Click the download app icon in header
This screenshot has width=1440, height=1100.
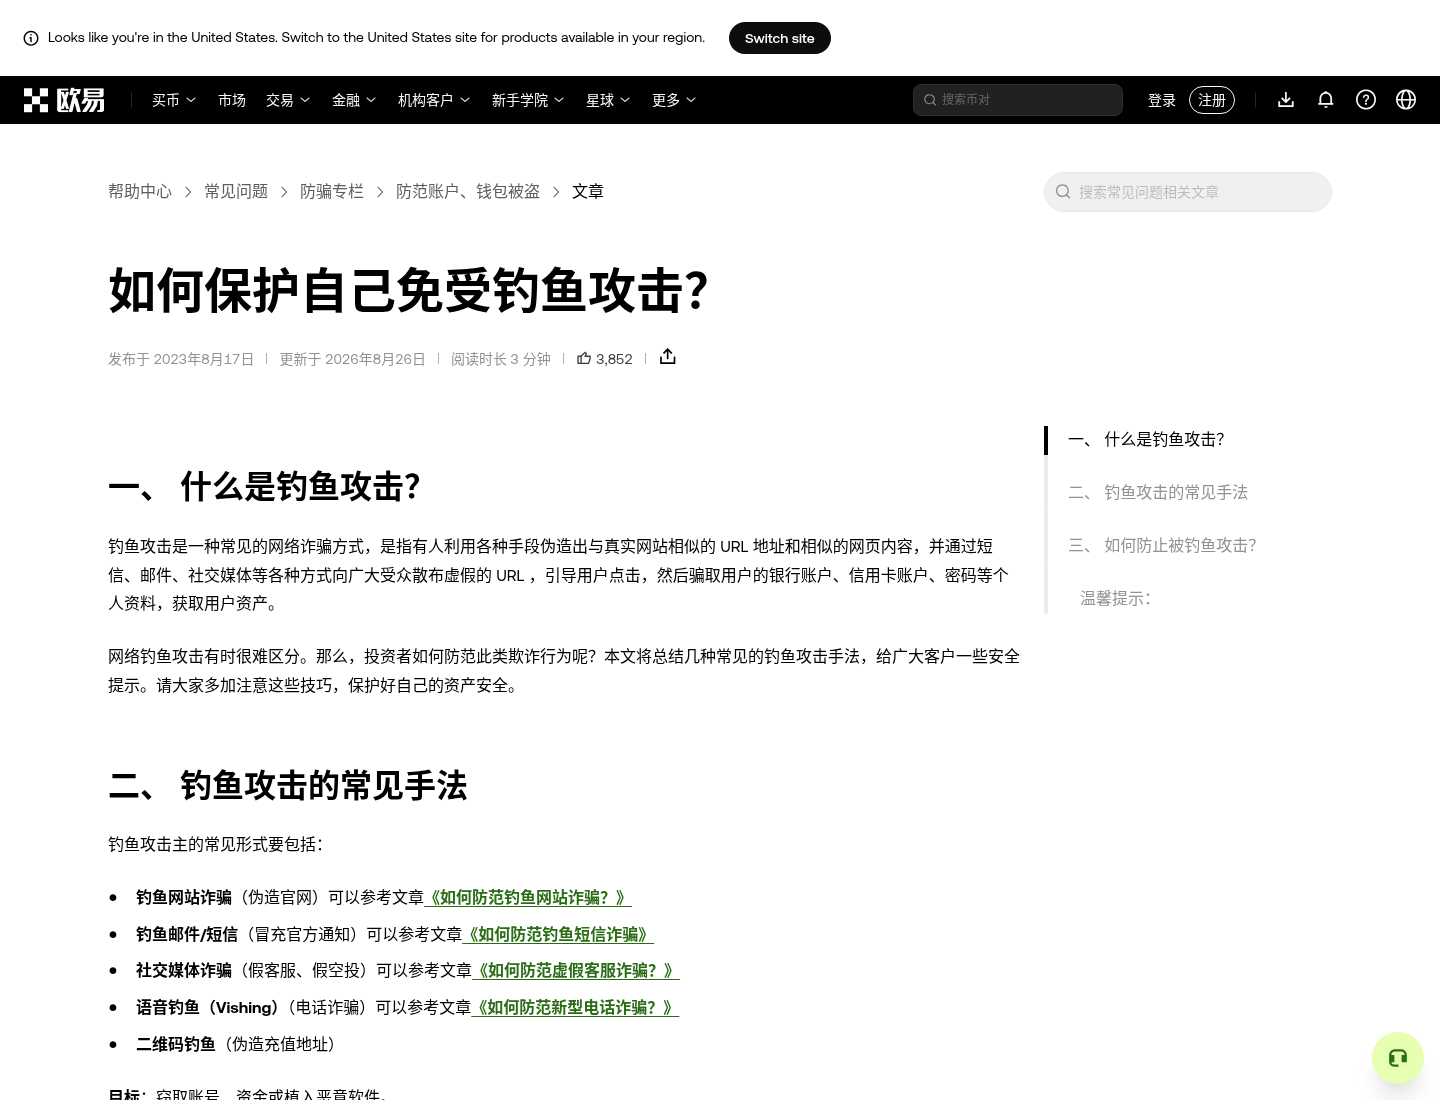point(1286,100)
